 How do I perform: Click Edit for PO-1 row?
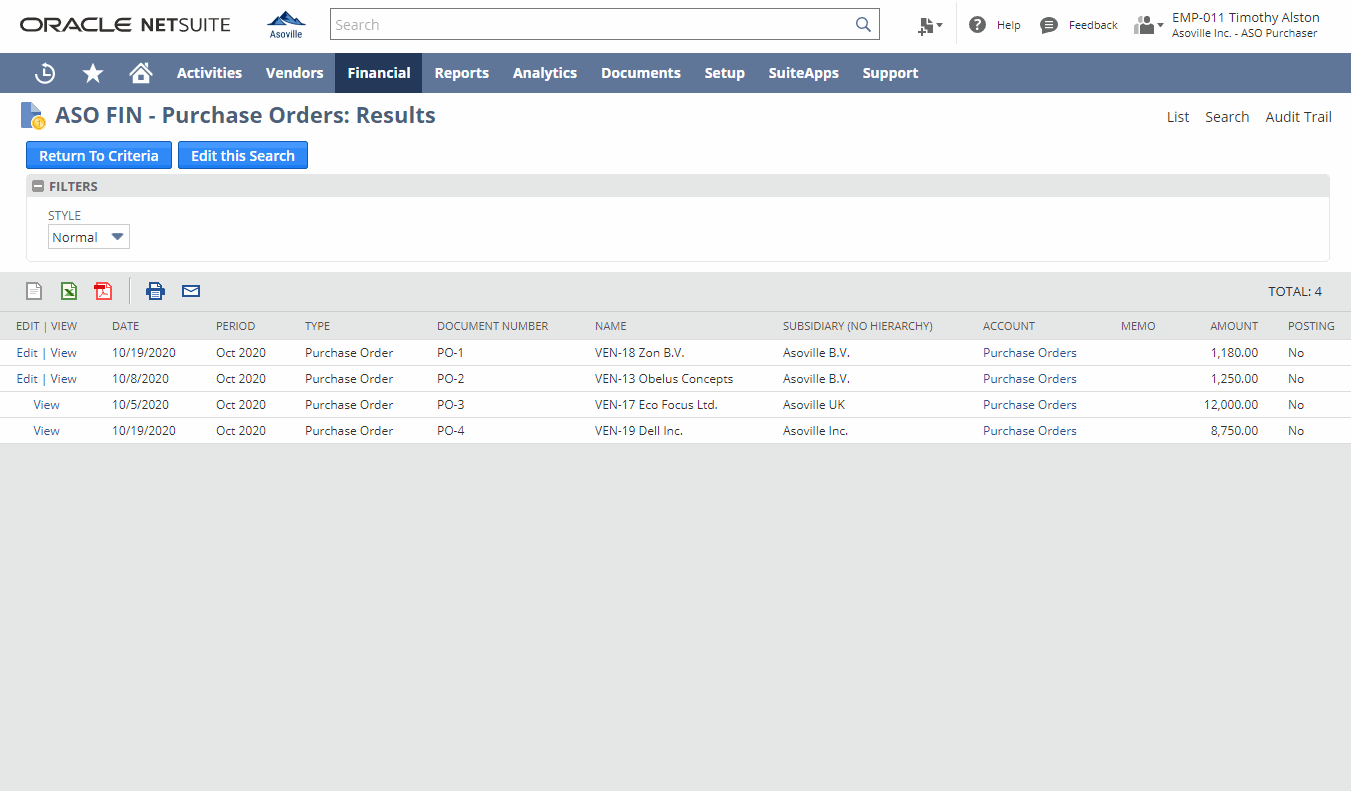tap(27, 353)
